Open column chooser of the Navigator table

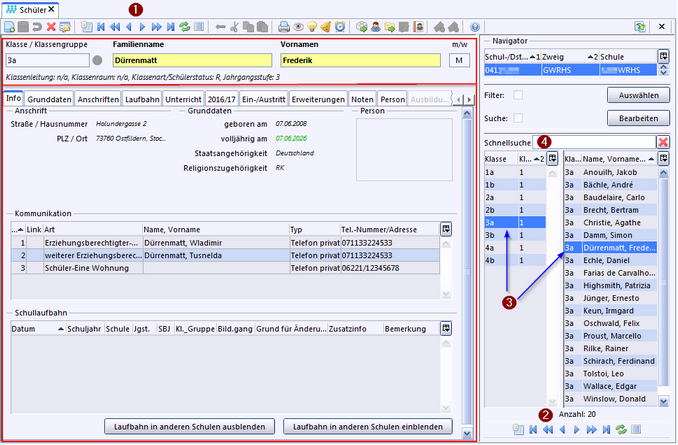point(662,56)
